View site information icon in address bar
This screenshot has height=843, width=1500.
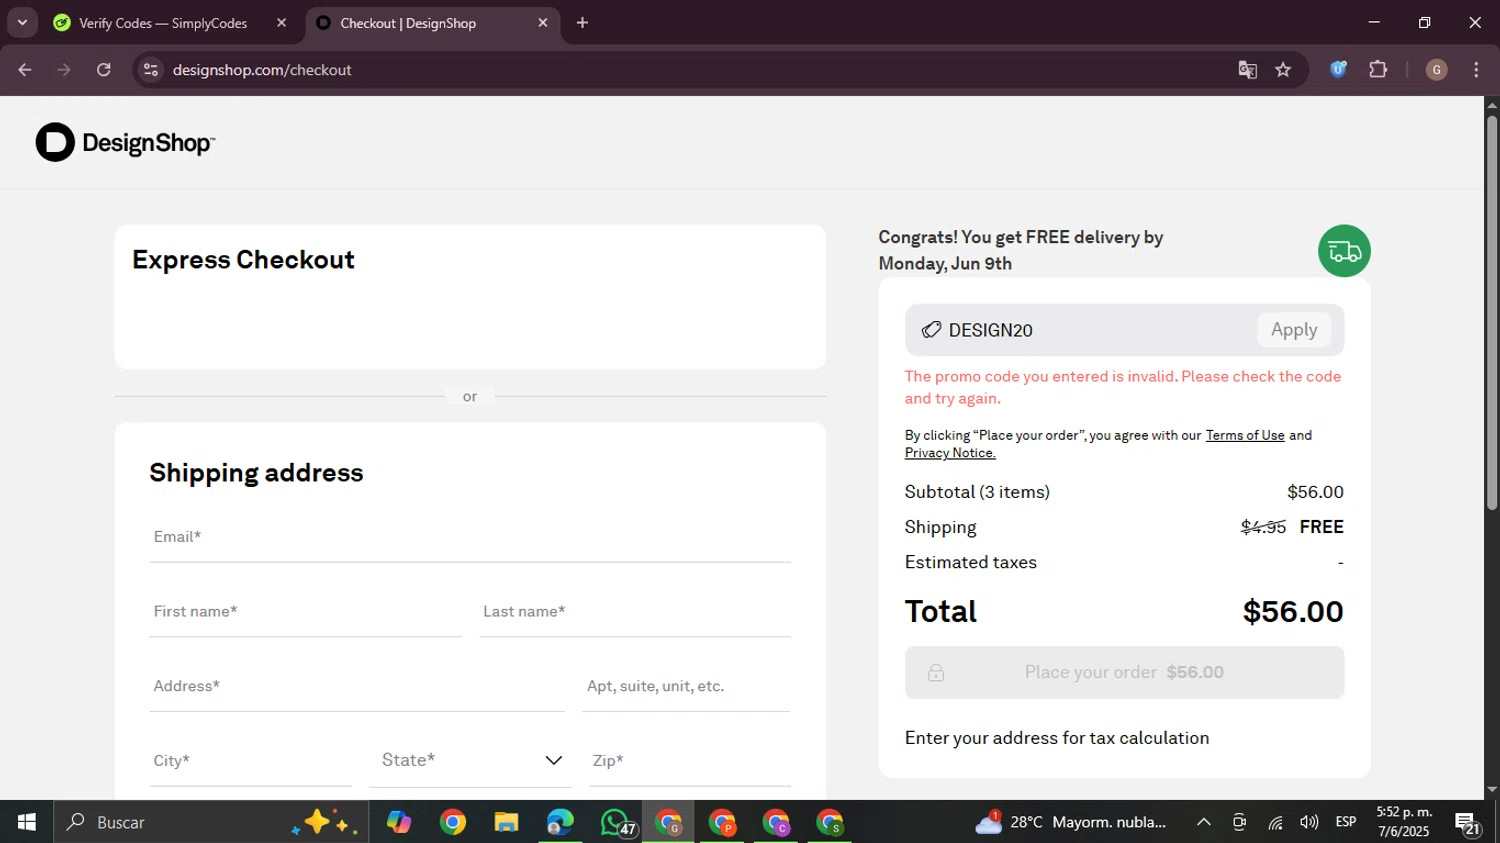(151, 70)
